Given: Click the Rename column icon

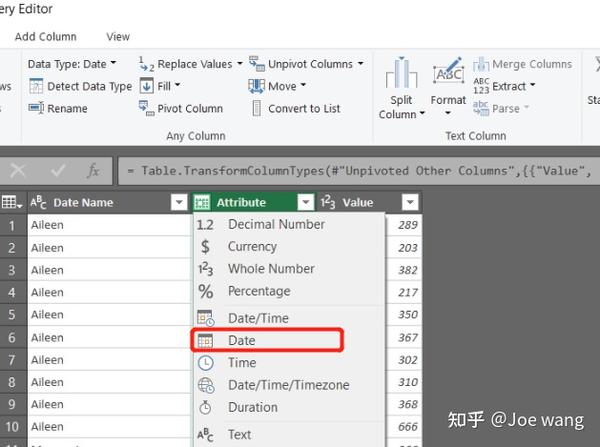Looking at the screenshot, I should (36, 108).
